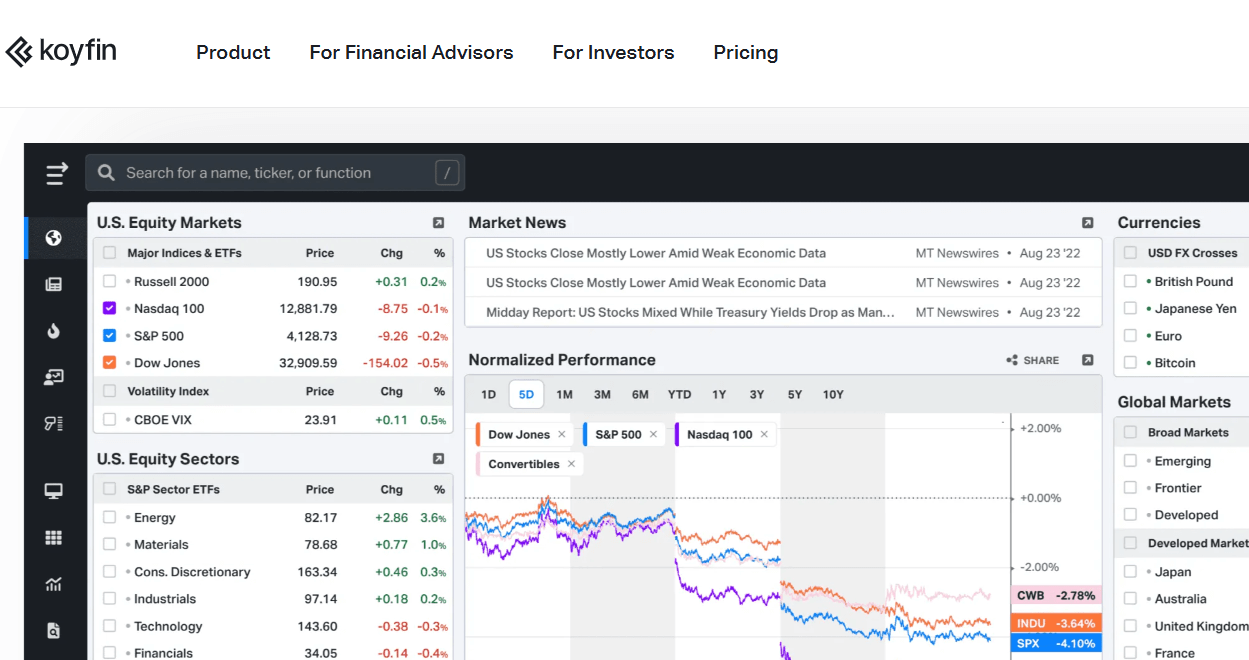The image size is (1249, 660).
Task: Select the 1D time range tab
Action: (488, 394)
